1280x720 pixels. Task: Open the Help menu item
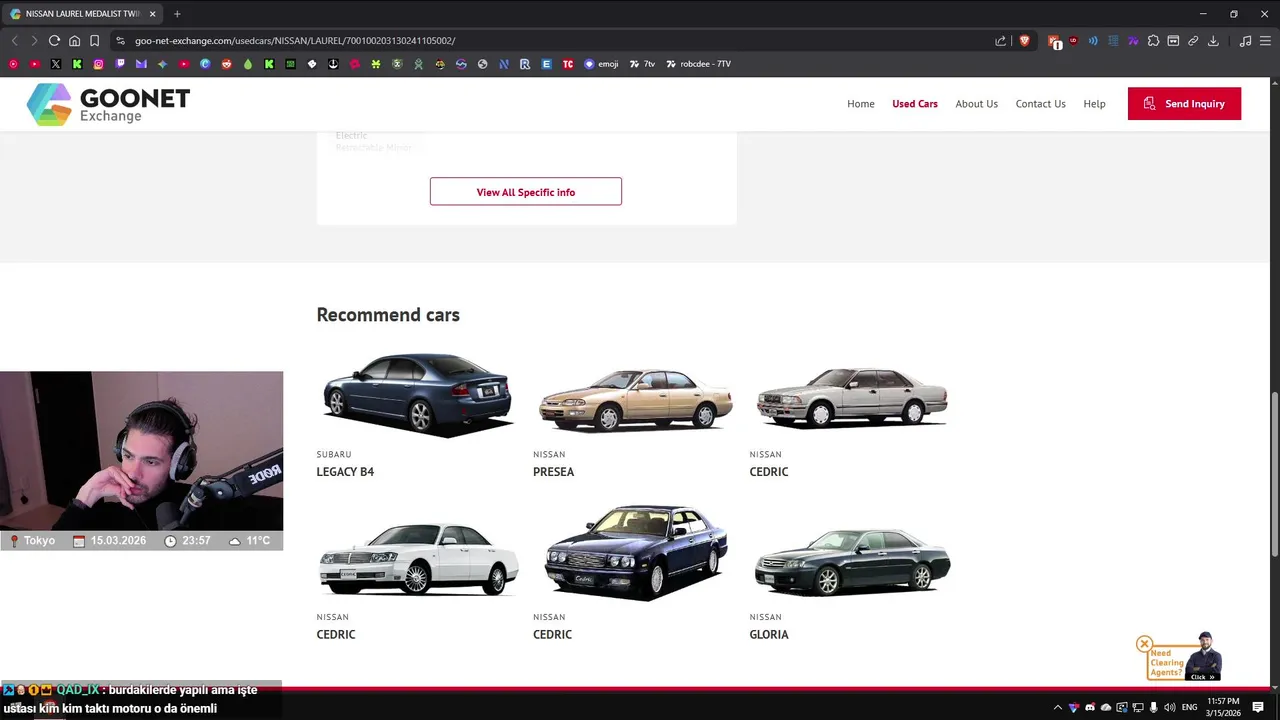pos(1094,104)
